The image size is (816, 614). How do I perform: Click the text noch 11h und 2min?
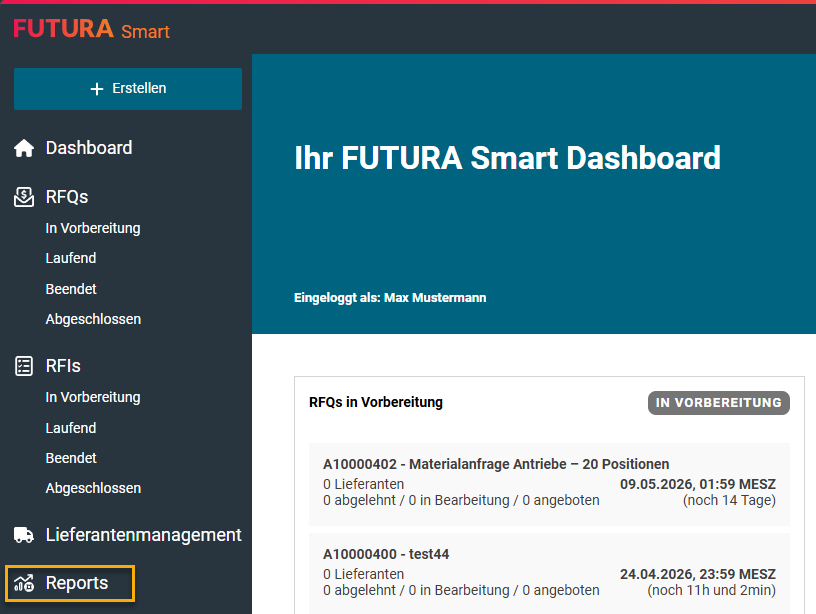[x=711, y=591]
